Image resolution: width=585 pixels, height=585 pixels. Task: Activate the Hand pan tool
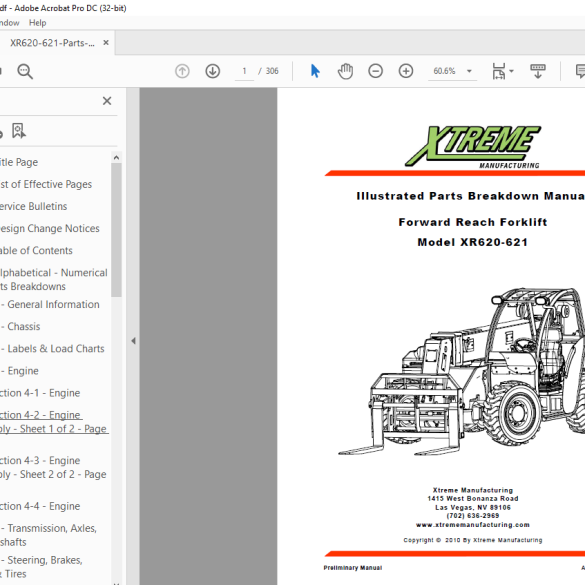point(345,71)
